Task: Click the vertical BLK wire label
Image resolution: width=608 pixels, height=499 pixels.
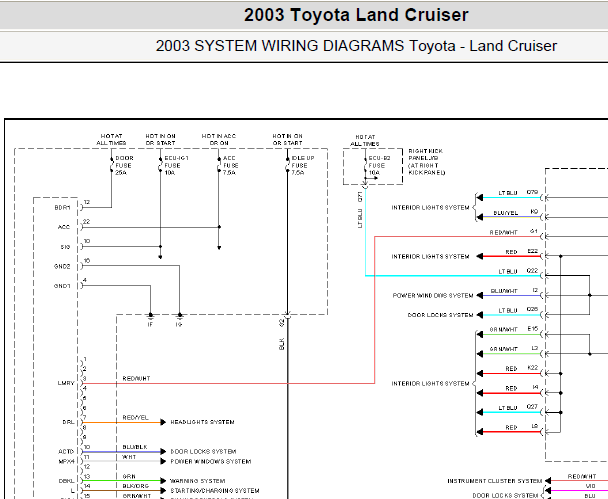Action: 282,344
